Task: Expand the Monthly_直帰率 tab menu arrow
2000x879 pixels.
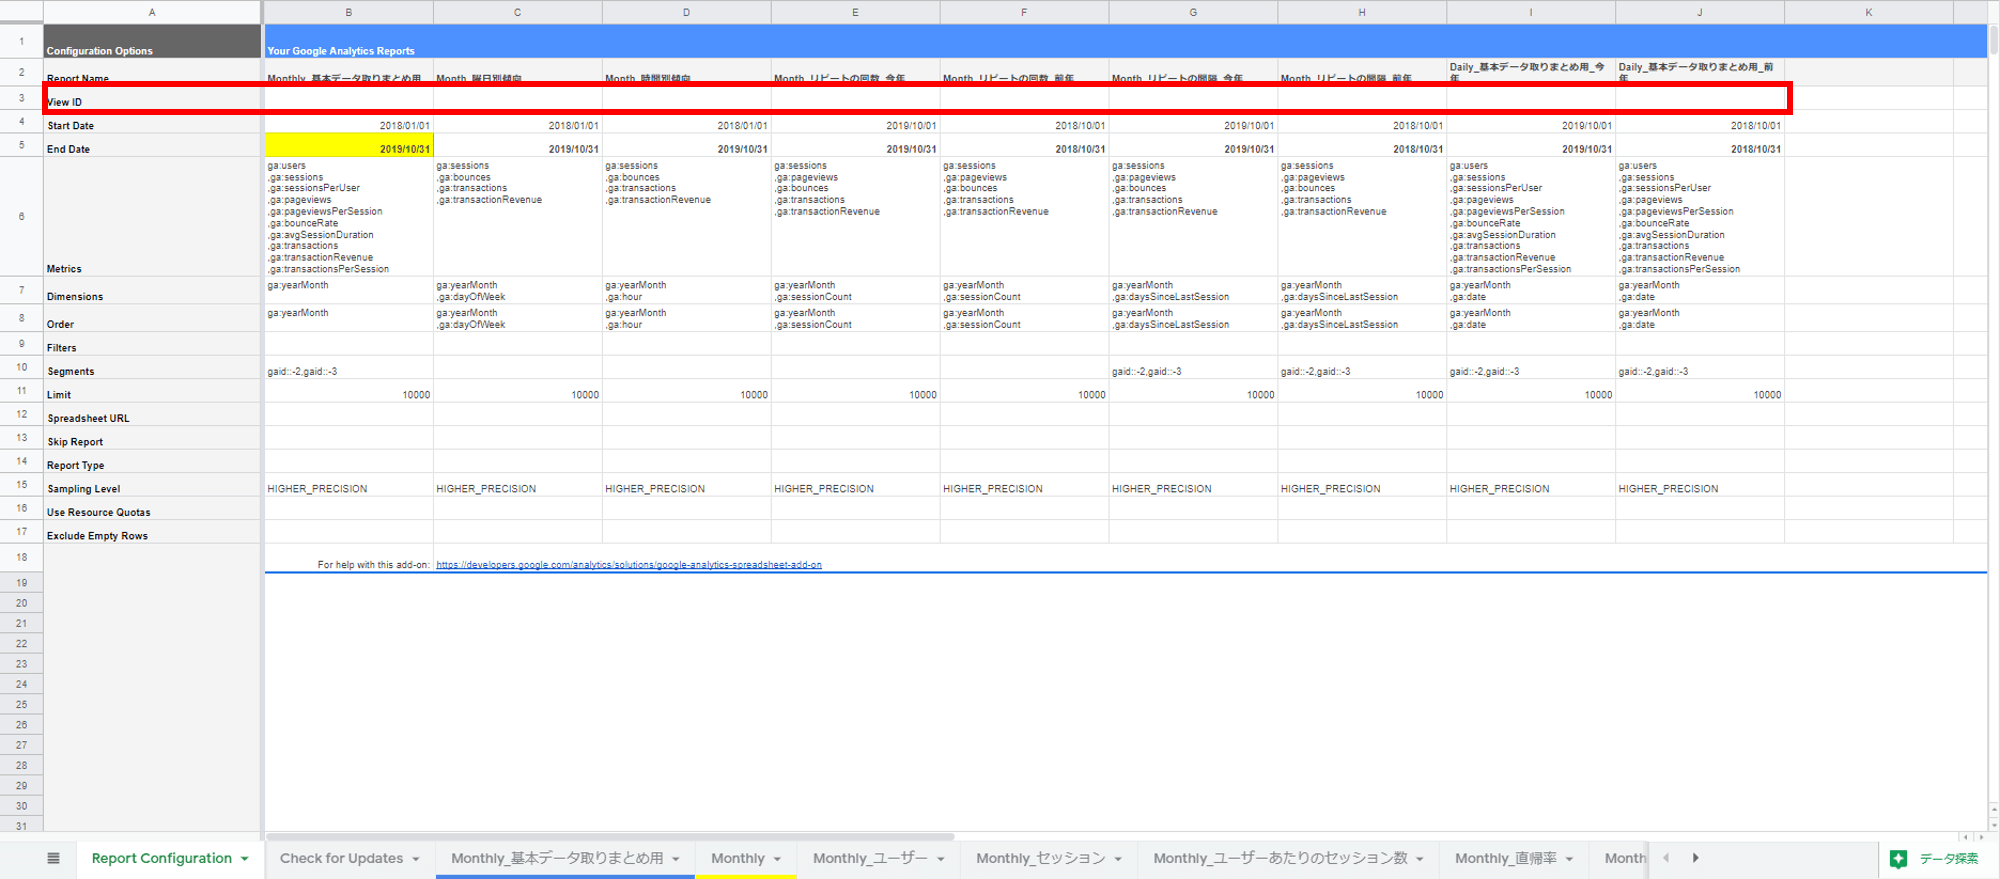Action: click(x=1570, y=859)
